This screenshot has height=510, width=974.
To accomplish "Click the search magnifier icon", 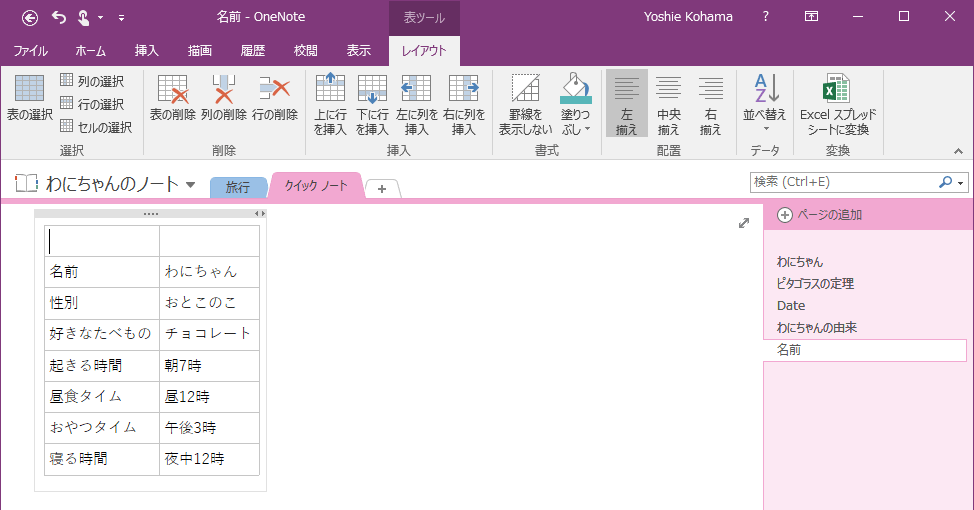I will [x=945, y=182].
